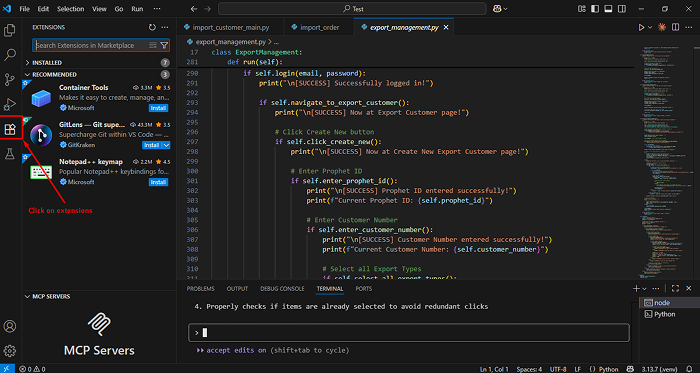Click Spaces: 4 indentation in status bar
Viewport: 700px width, 373px height.
click(x=529, y=369)
